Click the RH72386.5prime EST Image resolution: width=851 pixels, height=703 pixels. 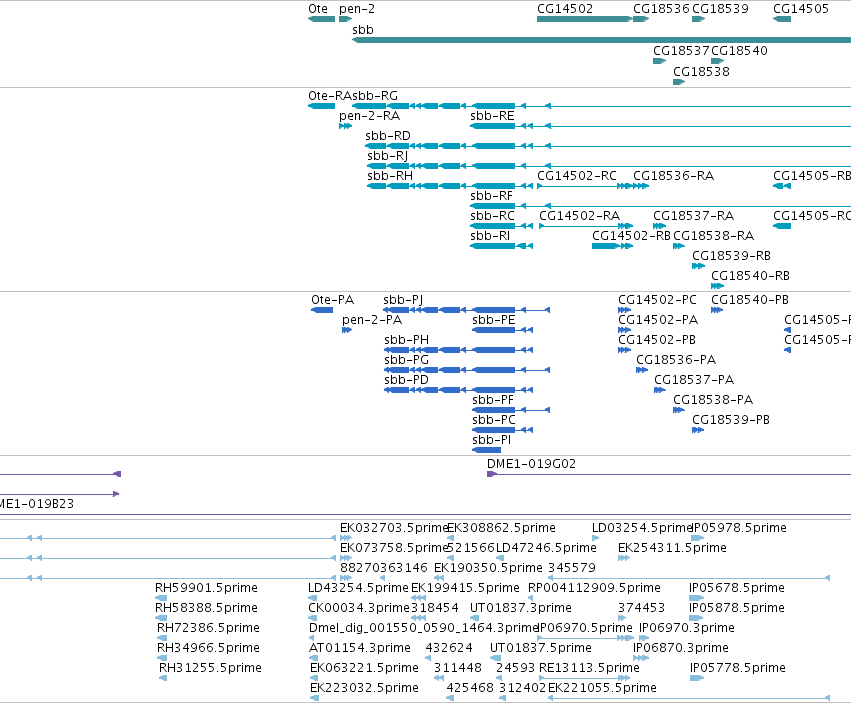[x=162, y=638]
